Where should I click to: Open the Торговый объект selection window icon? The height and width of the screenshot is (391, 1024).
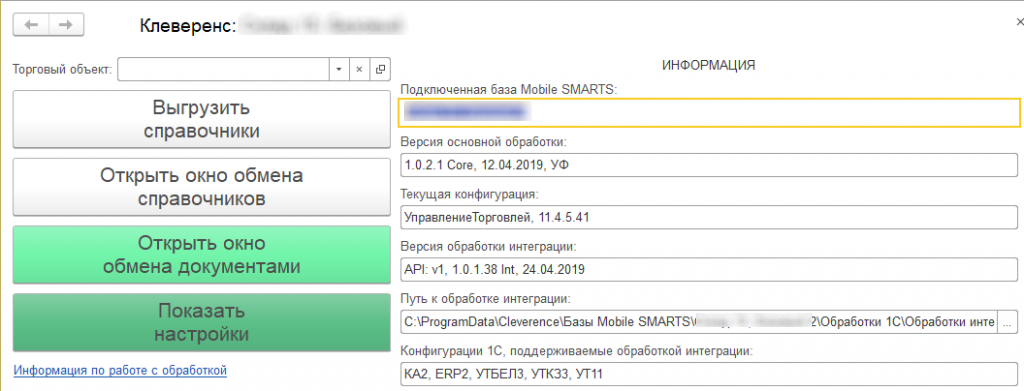379,69
